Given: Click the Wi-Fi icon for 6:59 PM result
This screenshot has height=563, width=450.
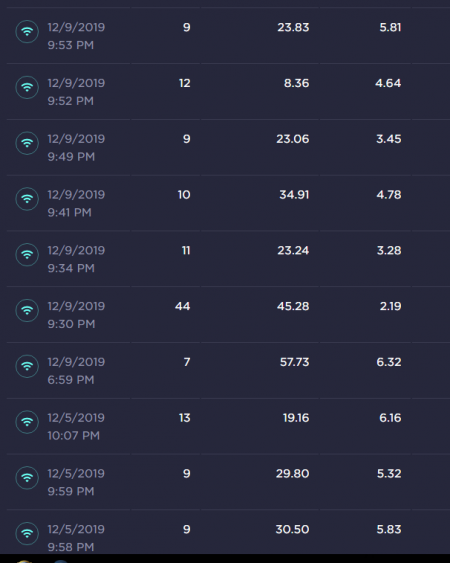Looking at the screenshot, I should pyautogui.click(x=27, y=366).
